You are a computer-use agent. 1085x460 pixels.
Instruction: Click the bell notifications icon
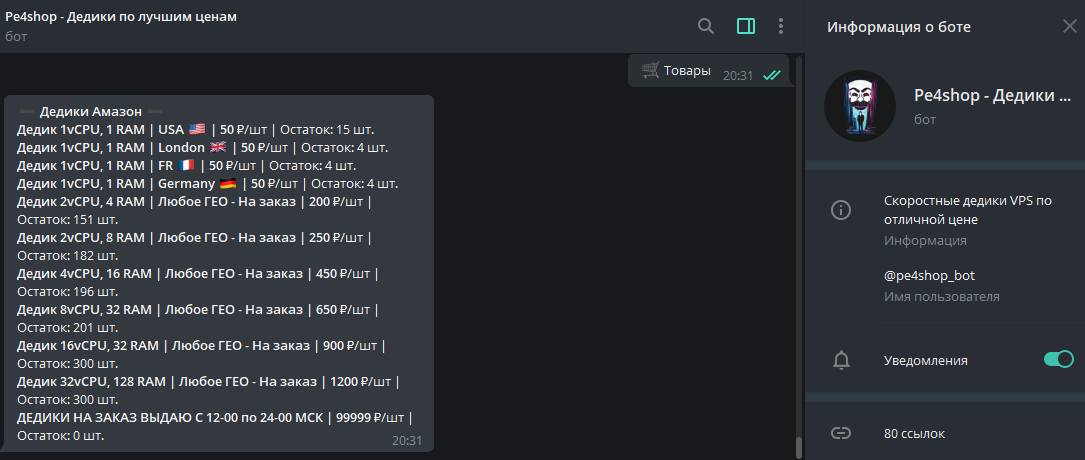coord(841,360)
